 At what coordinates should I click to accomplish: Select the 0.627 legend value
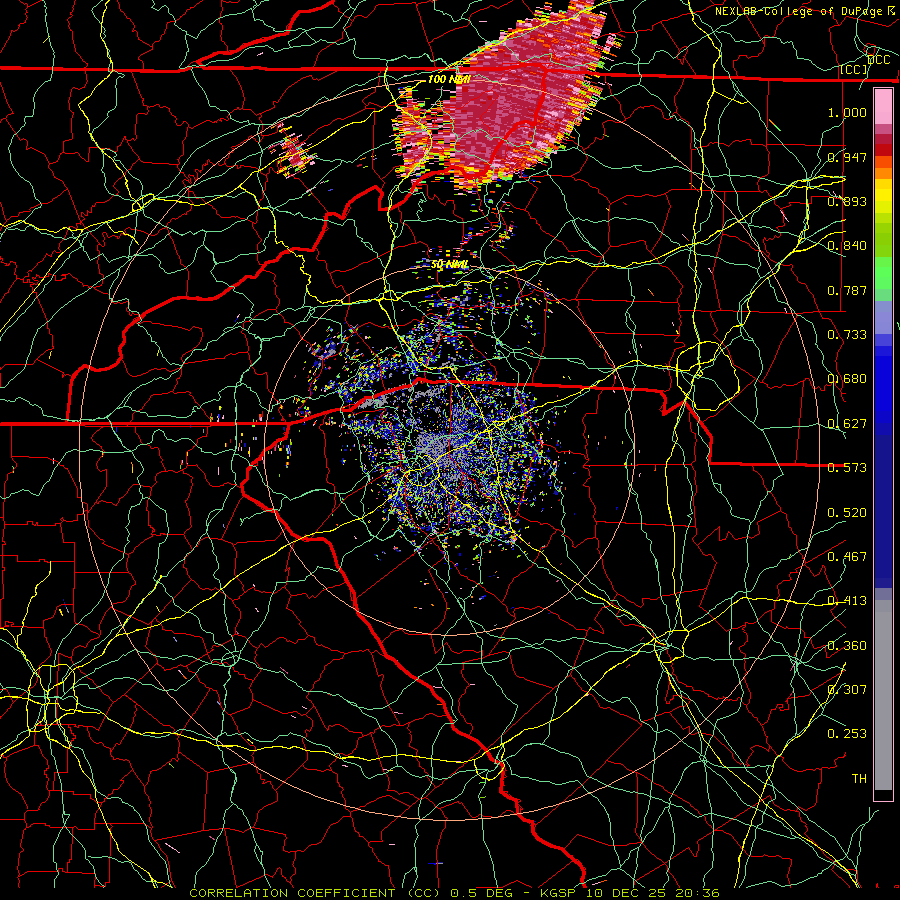(847, 424)
